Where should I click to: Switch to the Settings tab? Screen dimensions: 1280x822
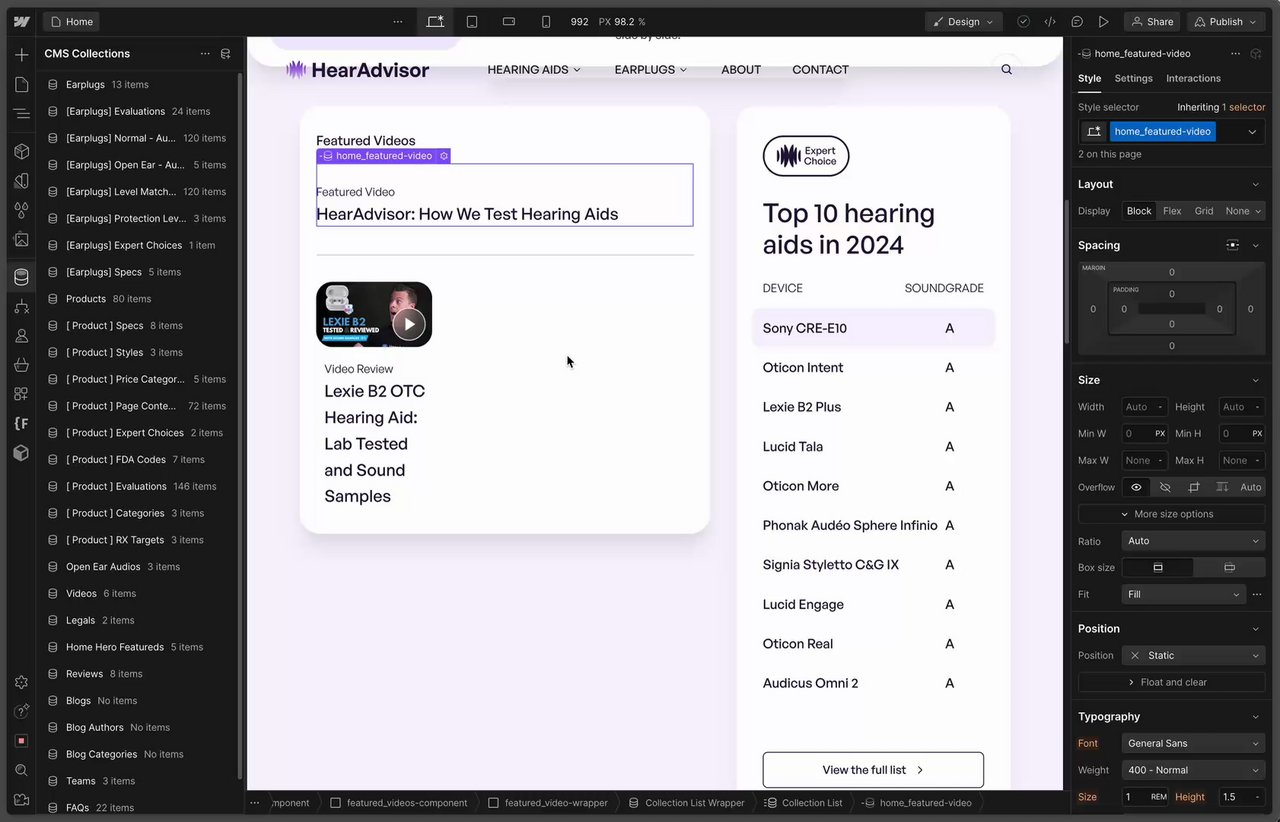[x=1133, y=78]
